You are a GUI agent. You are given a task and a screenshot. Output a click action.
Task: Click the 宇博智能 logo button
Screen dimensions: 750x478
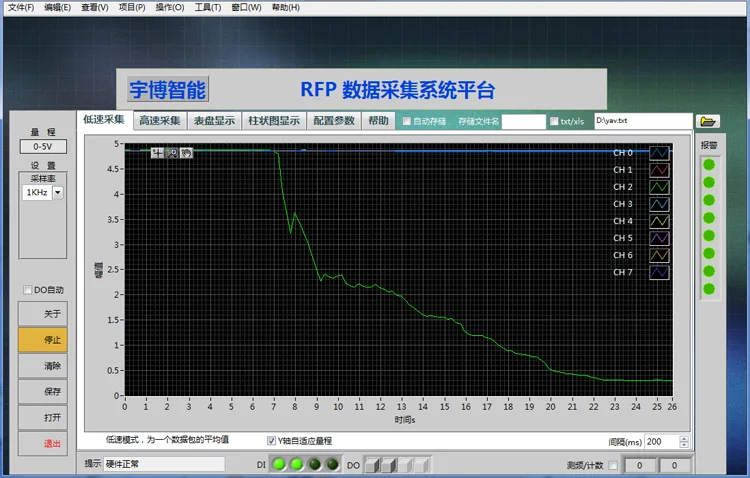[168, 89]
